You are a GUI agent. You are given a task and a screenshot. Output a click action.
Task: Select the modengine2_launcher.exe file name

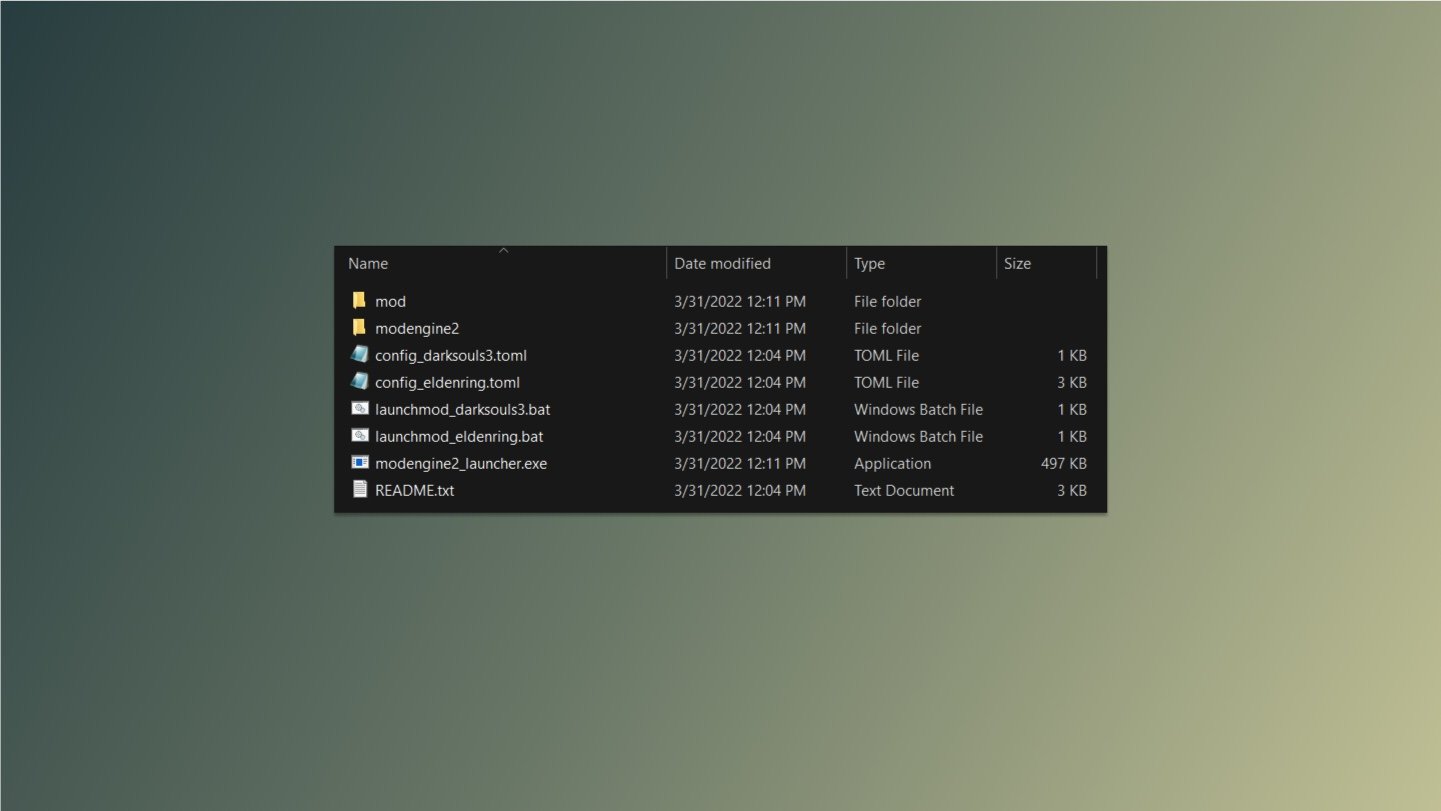(461, 463)
